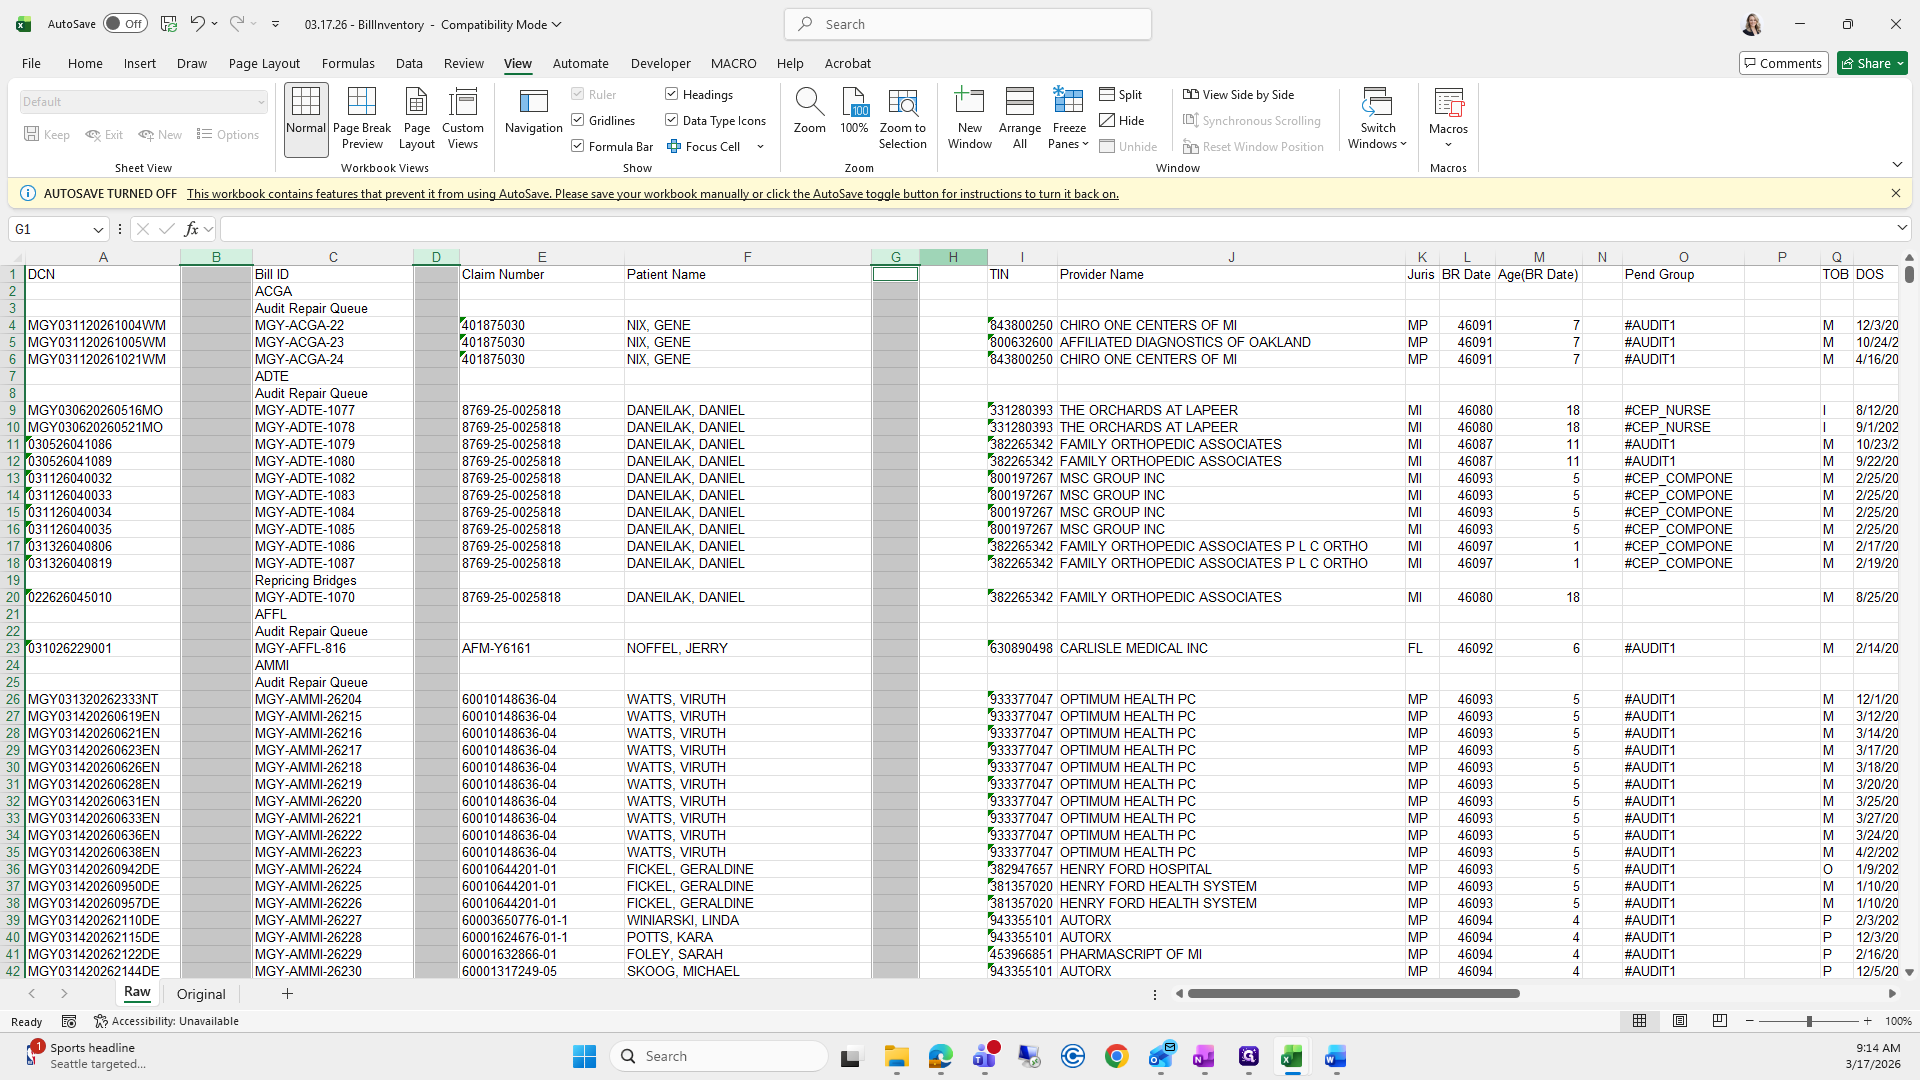Viewport: 1920px width, 1080px height.
Task: Open the Switch Windows dropdown
Action: (x=1377, y=118)
